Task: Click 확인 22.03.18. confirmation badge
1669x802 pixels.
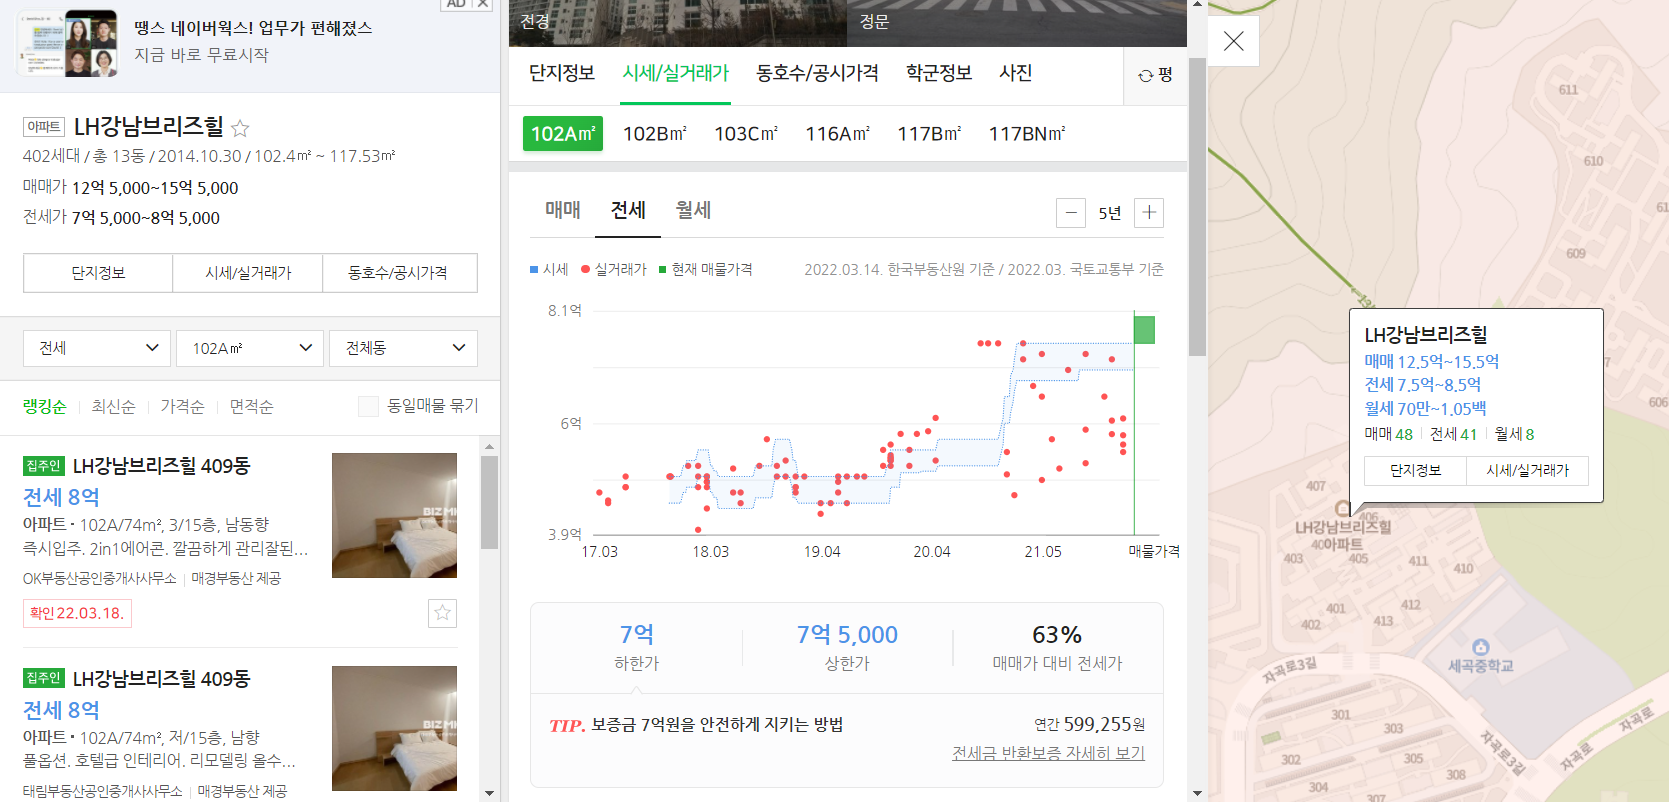Action: click(77, 613)
